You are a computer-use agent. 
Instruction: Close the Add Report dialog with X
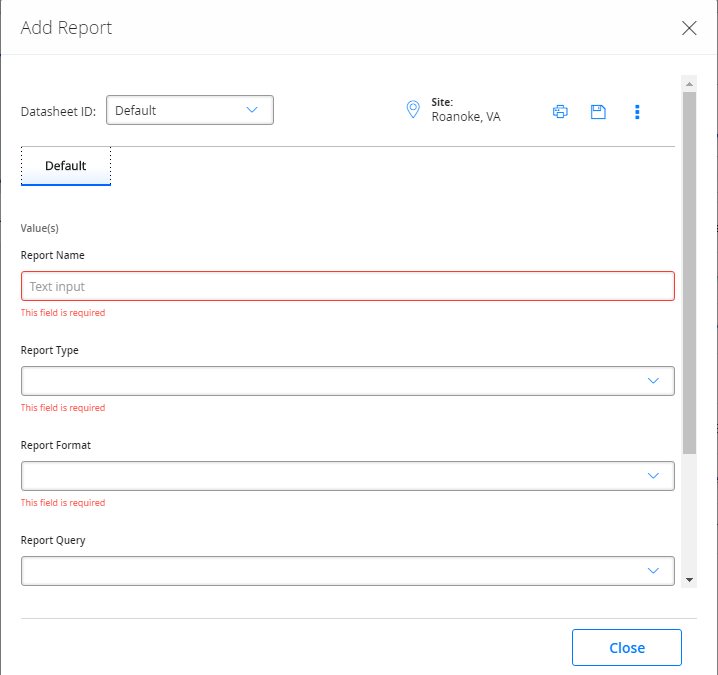click(x=689, y=28)
